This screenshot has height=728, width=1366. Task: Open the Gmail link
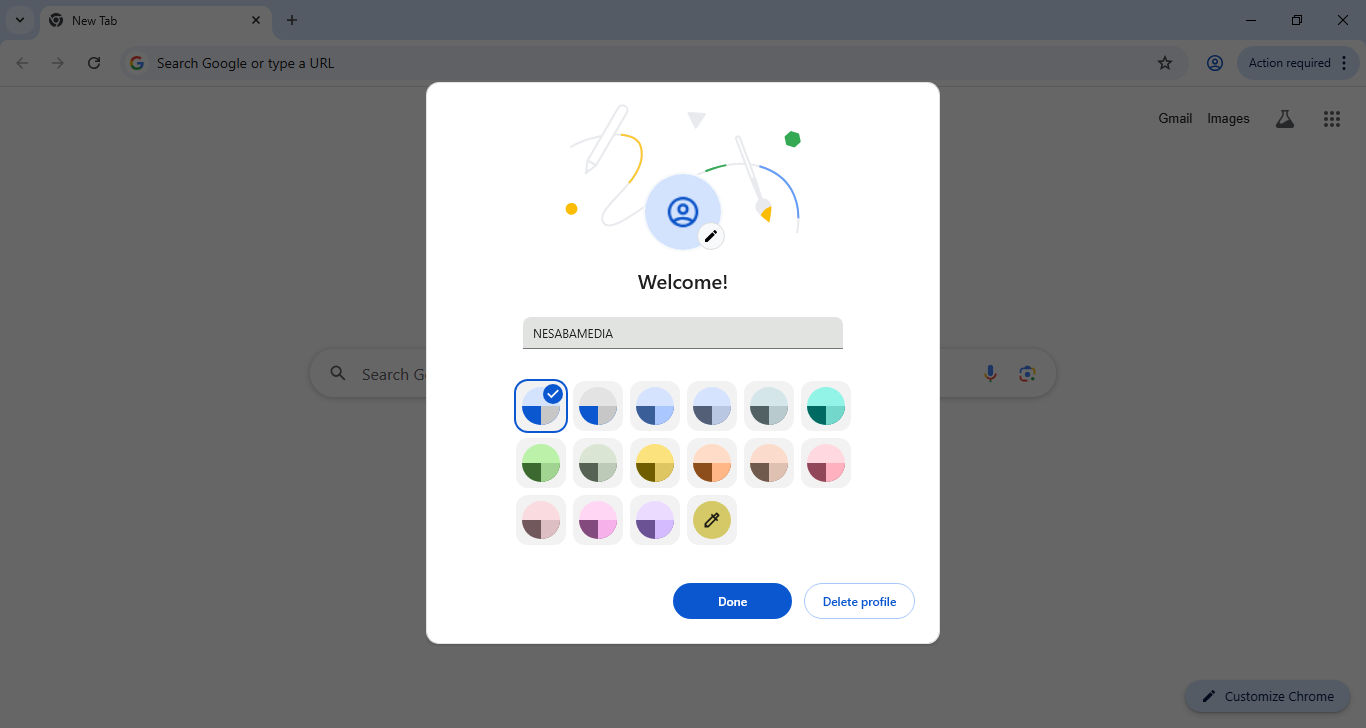point(1175,118)
